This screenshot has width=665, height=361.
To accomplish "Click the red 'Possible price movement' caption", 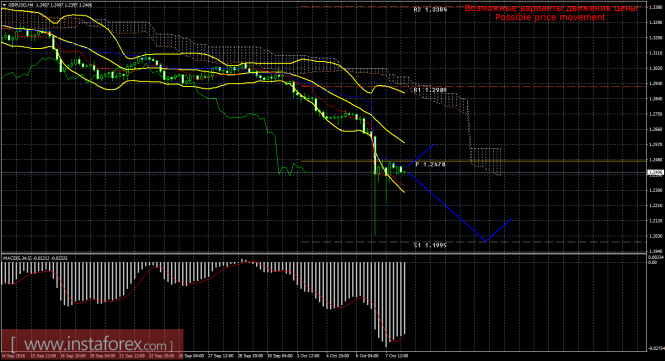I will pyautogui.click(x=550, y=17).
